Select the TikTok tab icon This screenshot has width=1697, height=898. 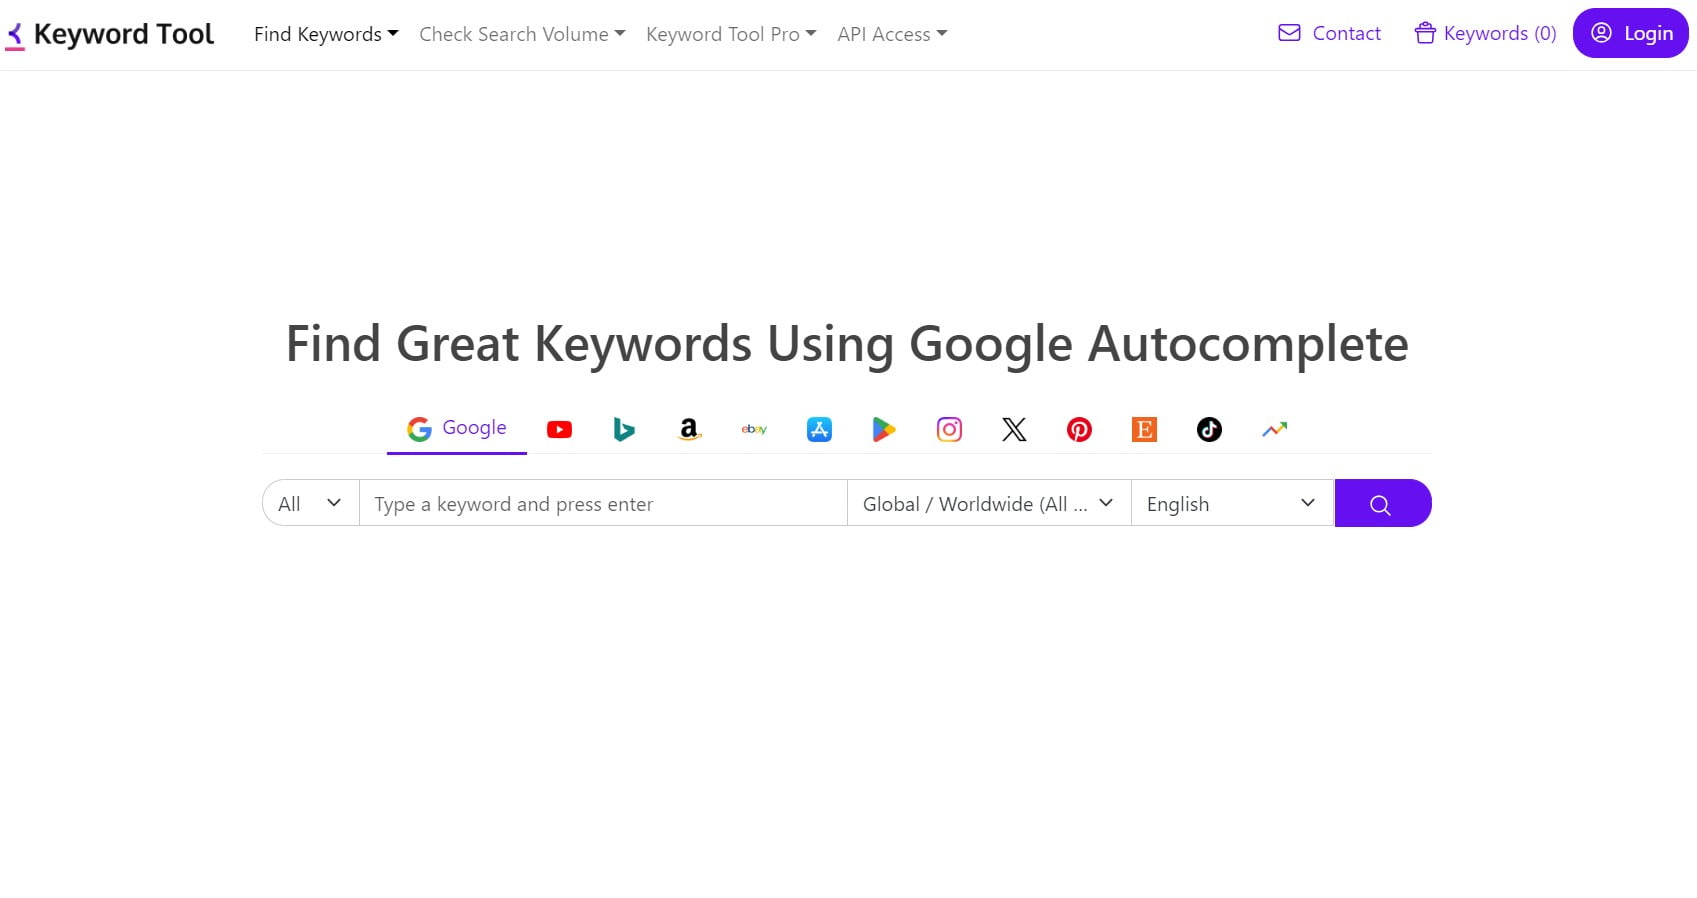tap(1209, 429)
